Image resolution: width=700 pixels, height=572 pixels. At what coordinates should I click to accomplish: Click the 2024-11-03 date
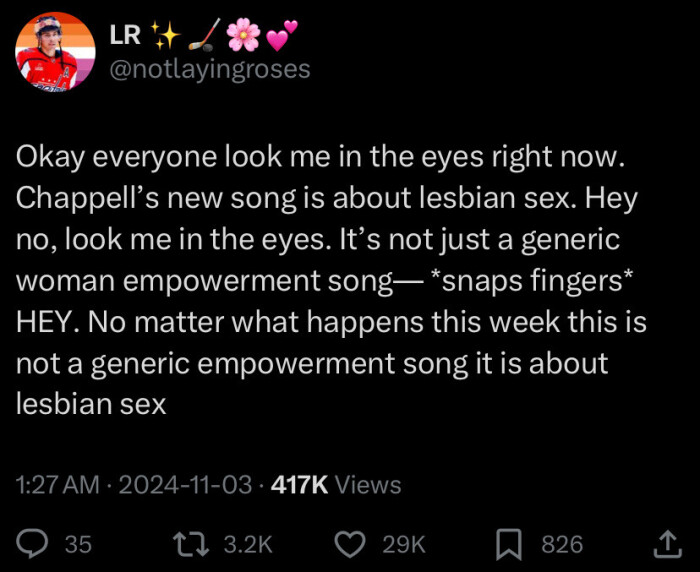pos(185,485)
